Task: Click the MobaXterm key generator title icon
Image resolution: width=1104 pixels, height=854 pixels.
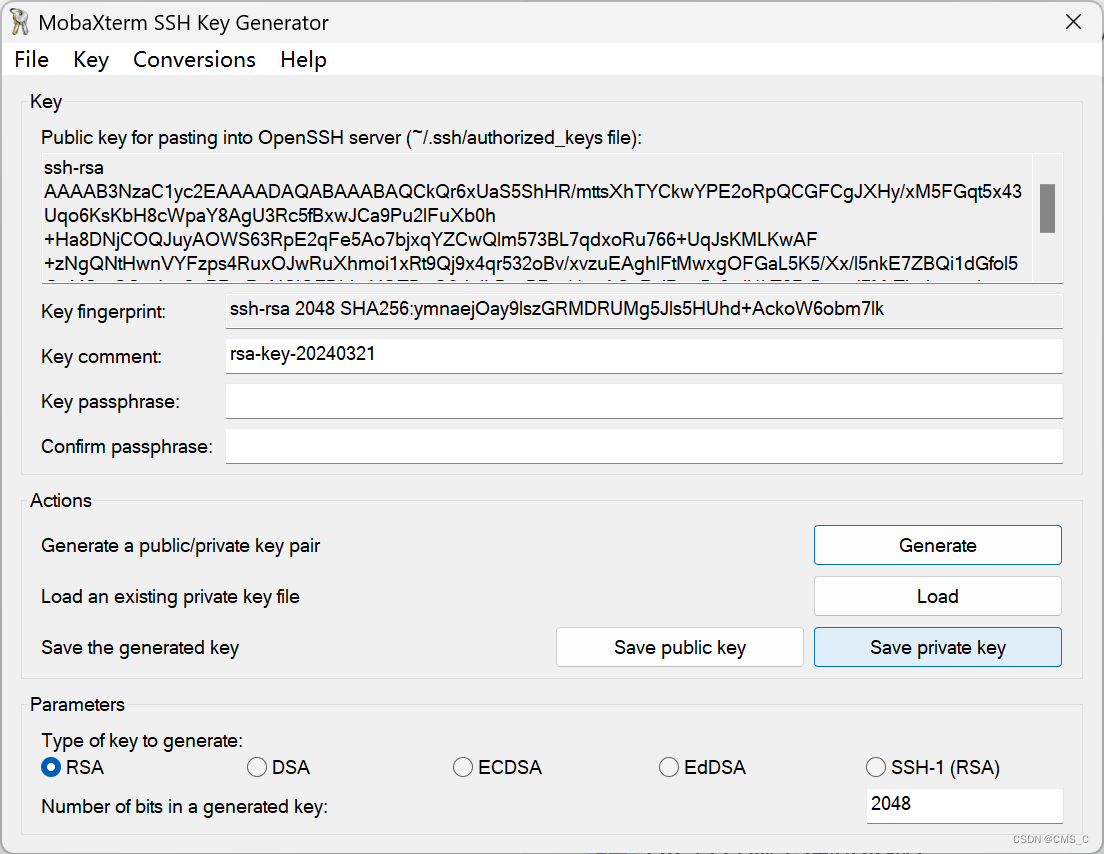Action: click(x=20, y=23)
